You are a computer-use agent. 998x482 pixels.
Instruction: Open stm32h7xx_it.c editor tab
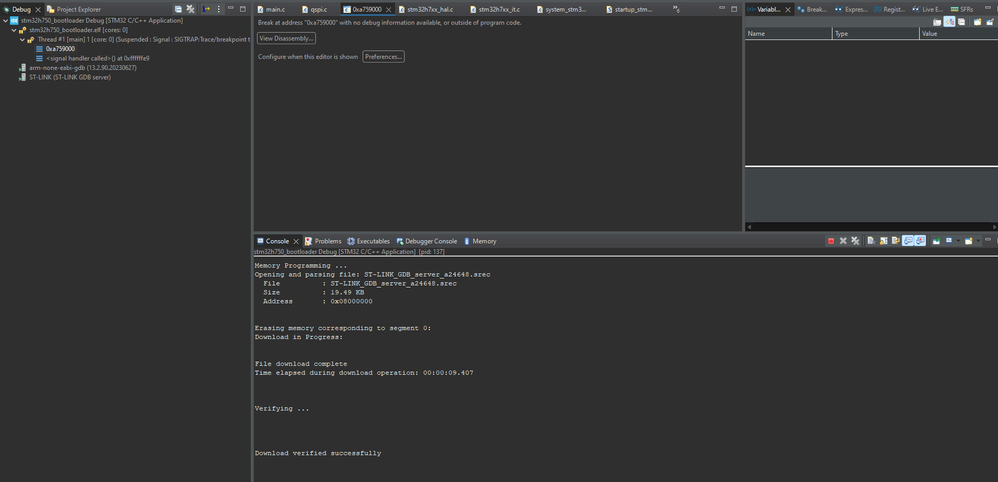pyautogui.click(x=495, y=10)
